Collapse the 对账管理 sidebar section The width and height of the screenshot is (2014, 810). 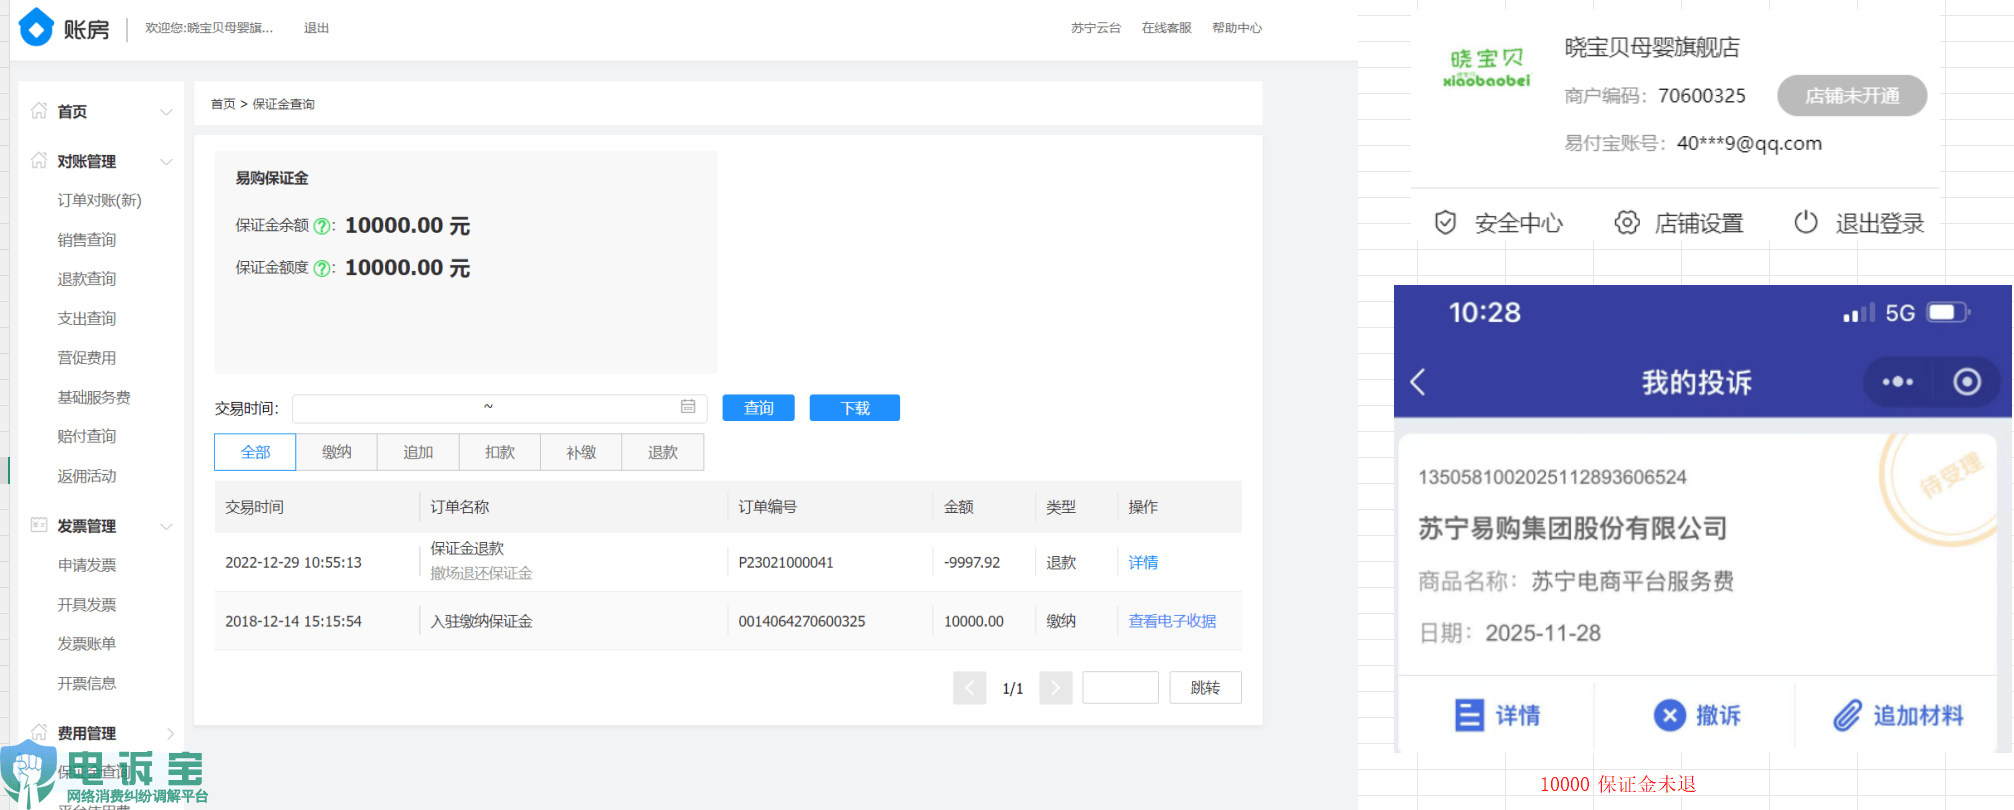(x=166, y=162)
